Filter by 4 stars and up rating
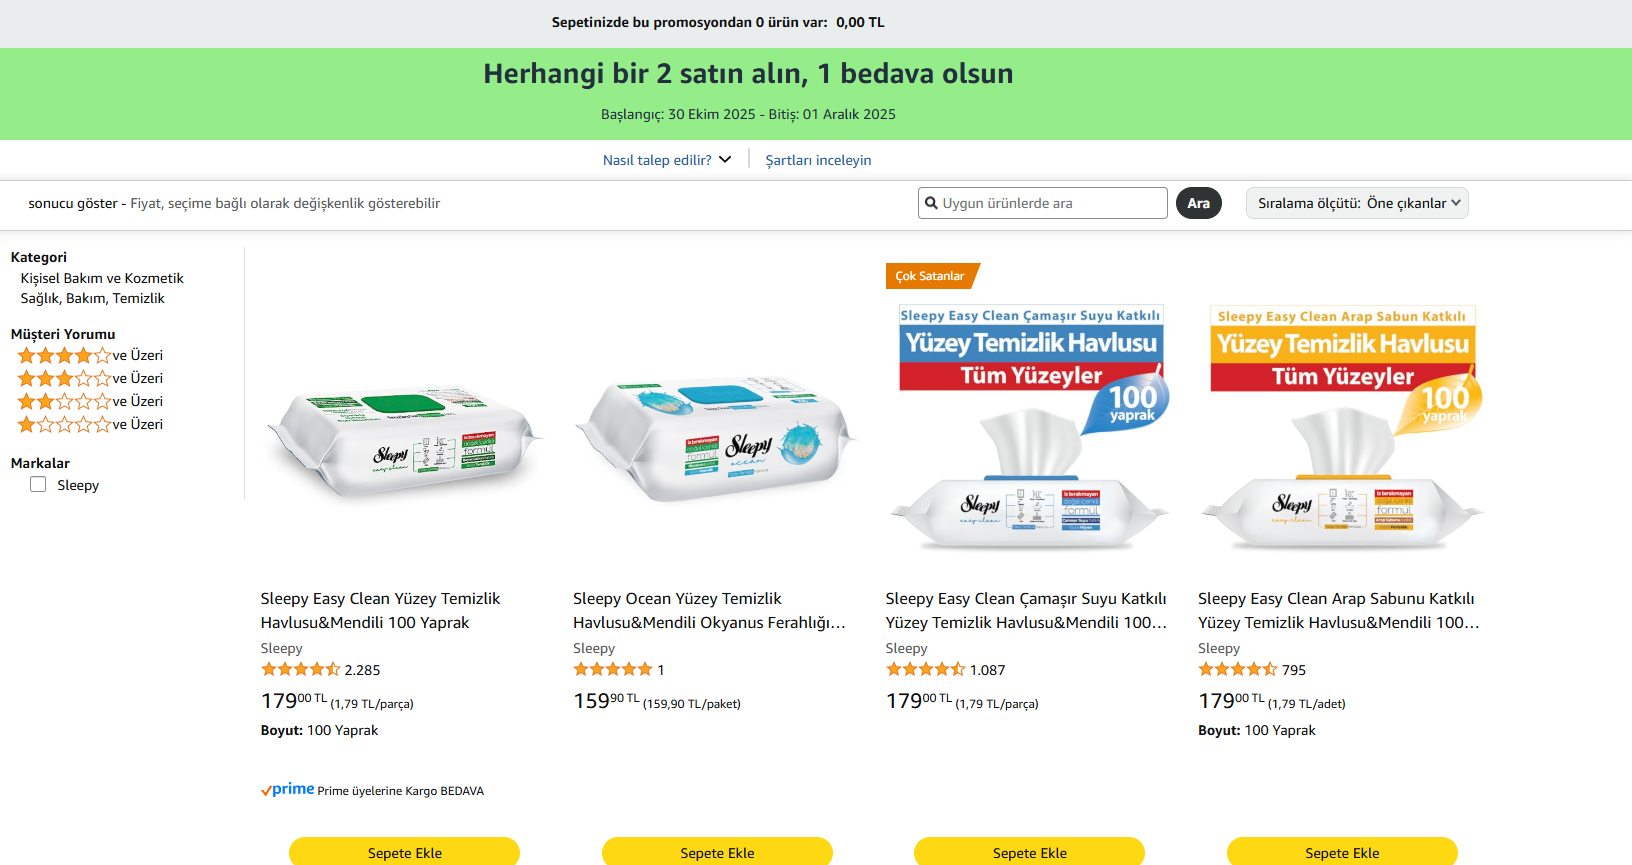The image size is (1632, 865). click(90, 355)
